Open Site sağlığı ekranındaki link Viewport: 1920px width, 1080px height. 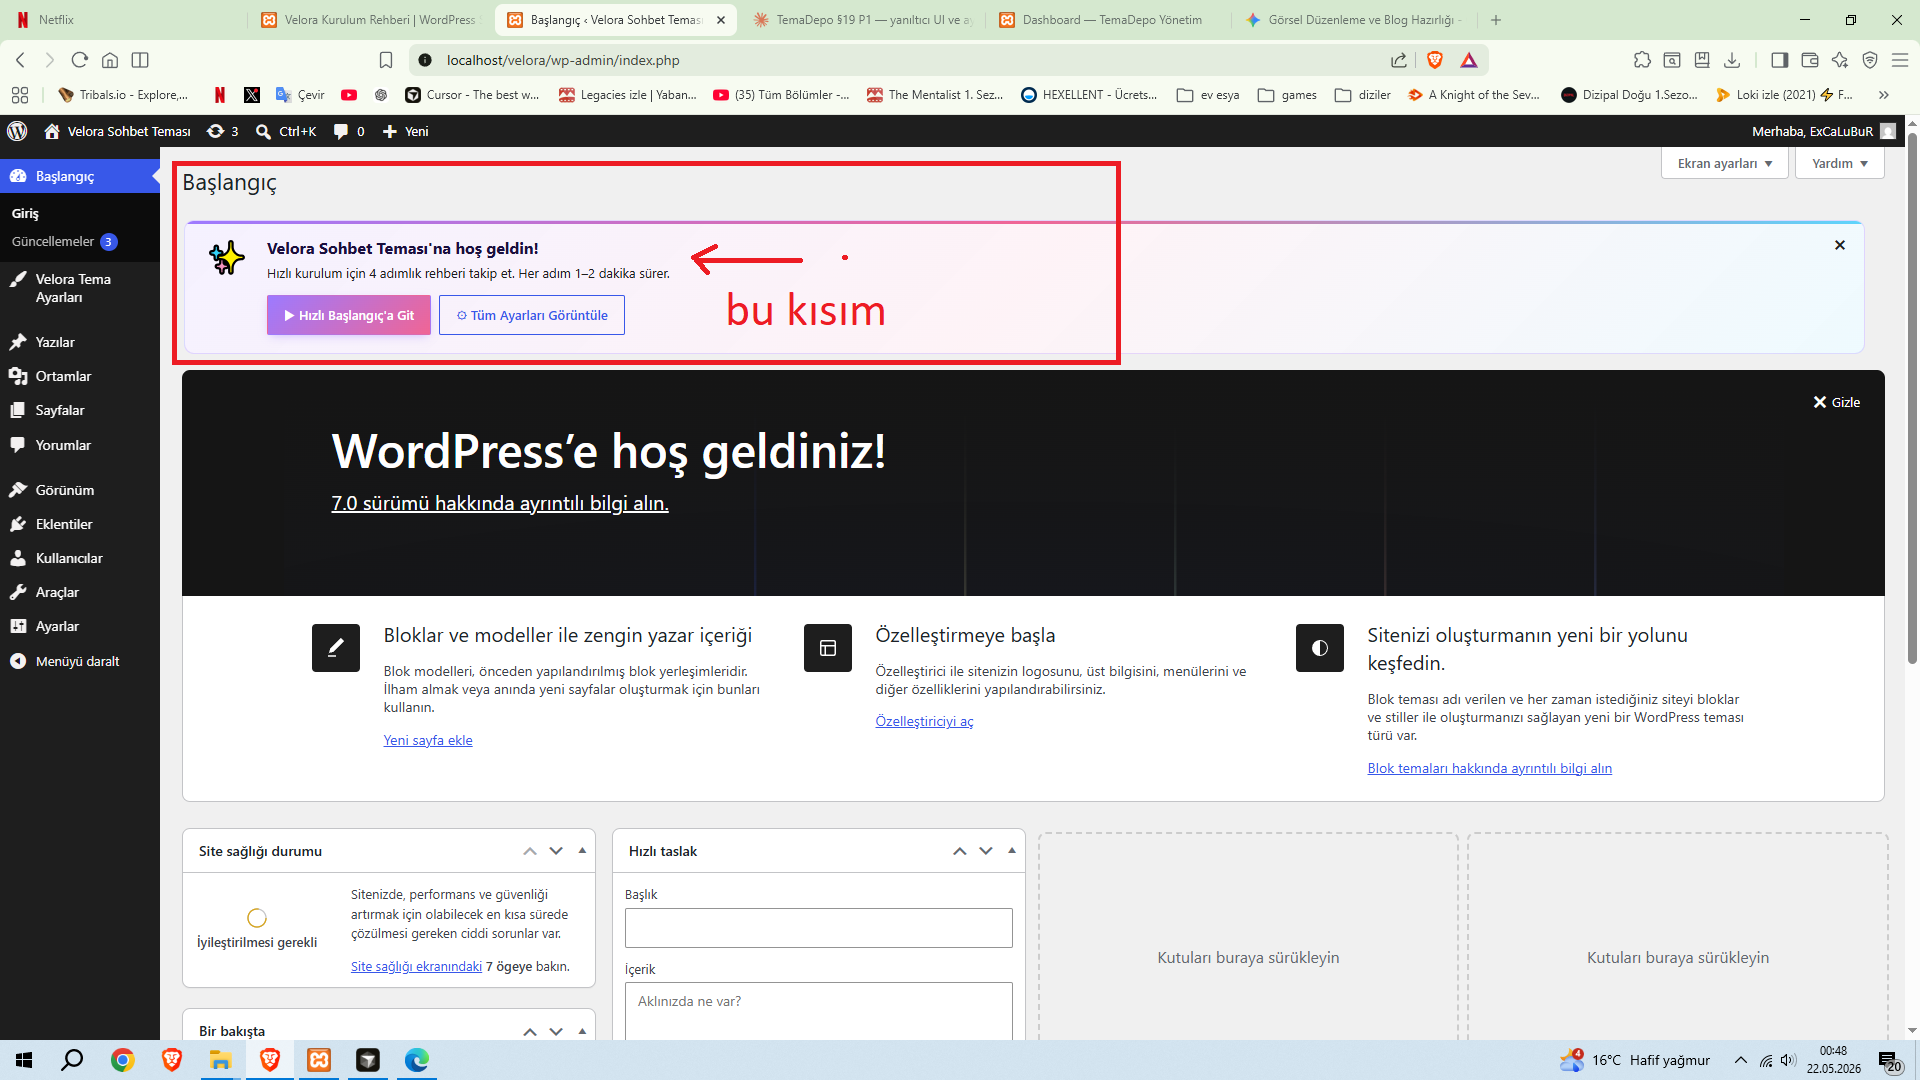[x=416, y=966]
